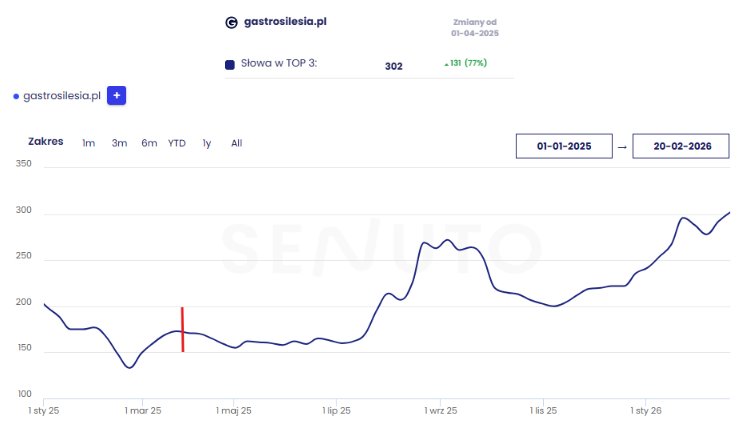The image size is (751, 429).
Task: Open the start date field 01-01-2025
Action: point(564,146)
